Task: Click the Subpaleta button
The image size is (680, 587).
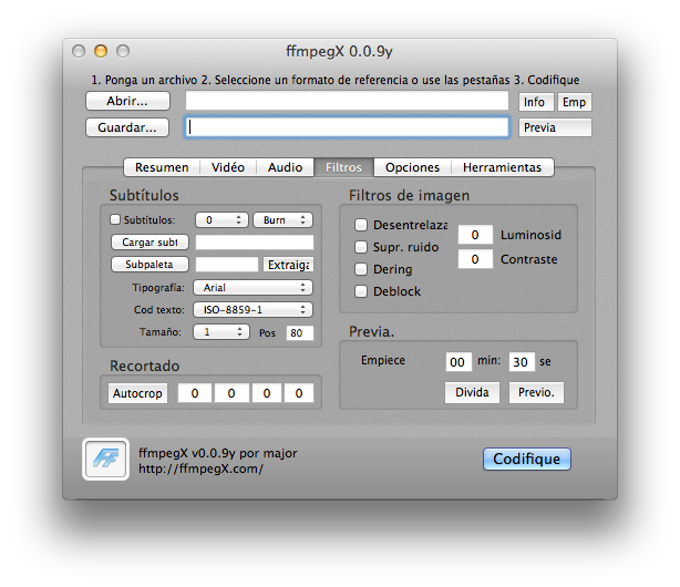Action: tap(150, 264)
